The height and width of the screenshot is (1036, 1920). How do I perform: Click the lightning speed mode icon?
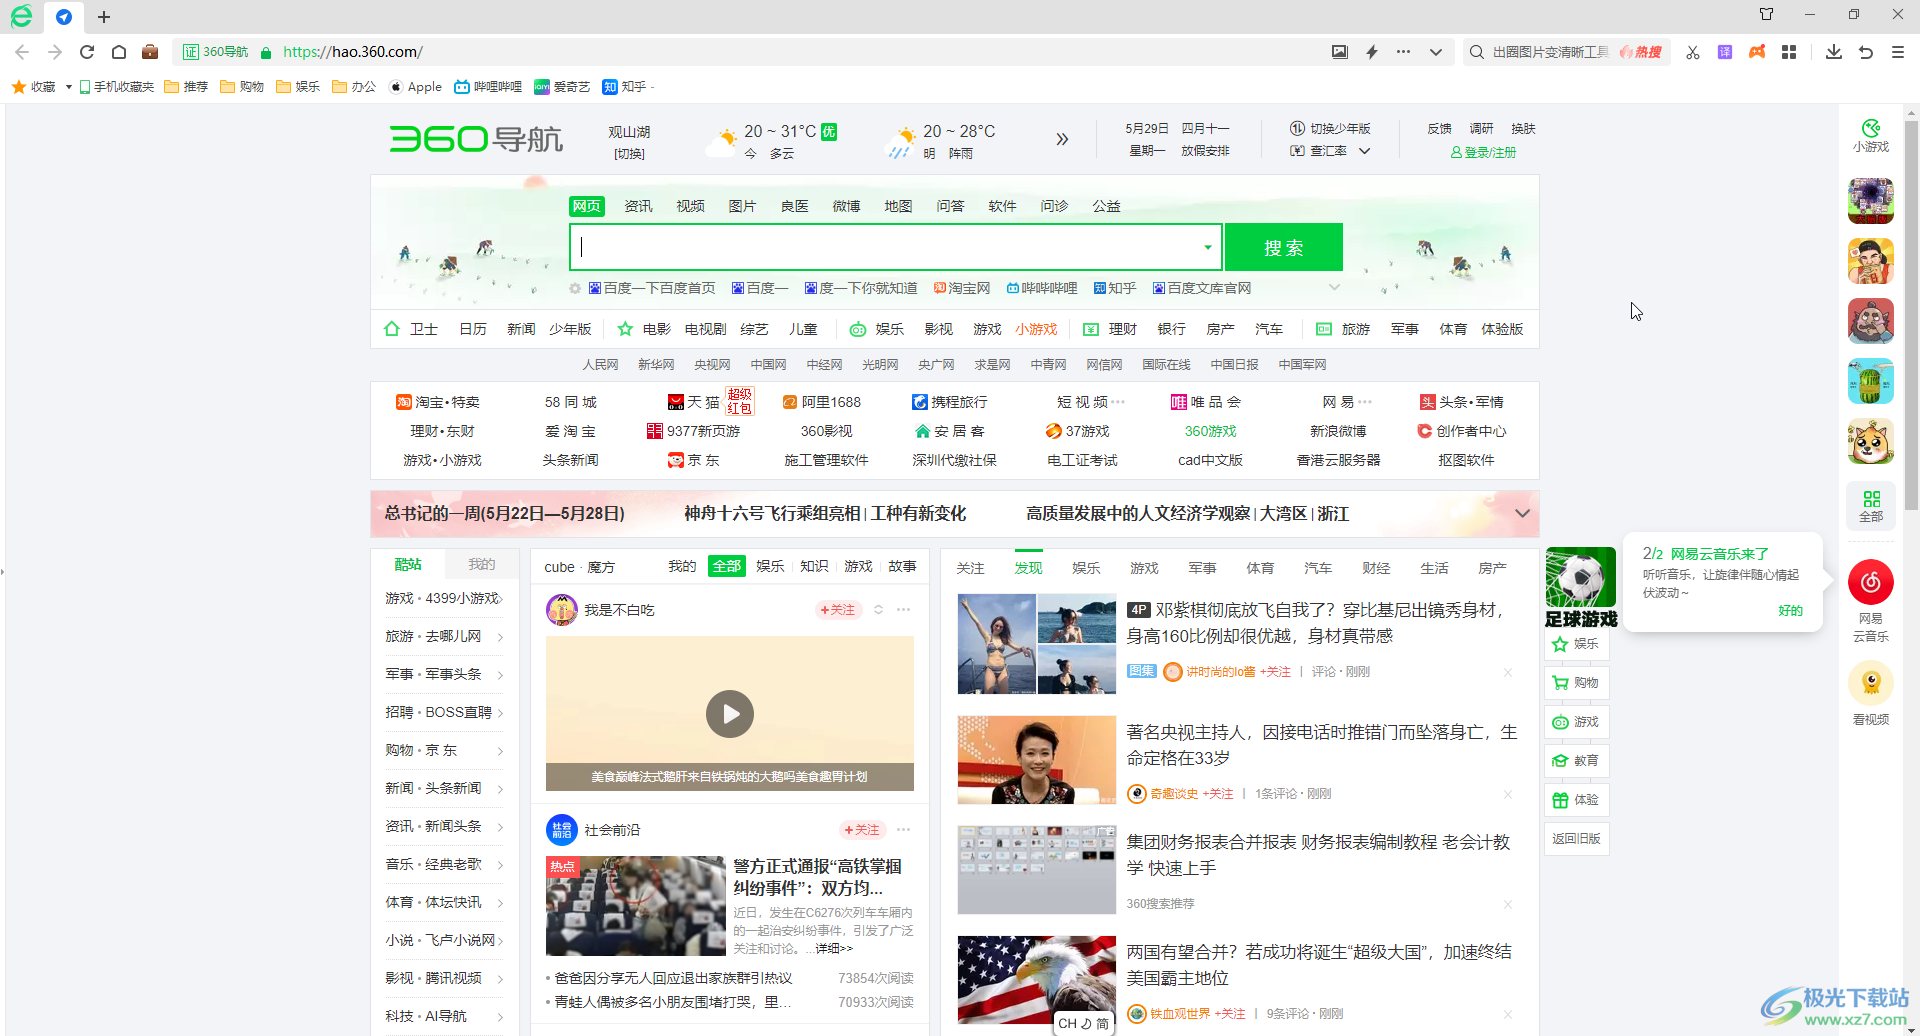click(x=1372, y=52)
